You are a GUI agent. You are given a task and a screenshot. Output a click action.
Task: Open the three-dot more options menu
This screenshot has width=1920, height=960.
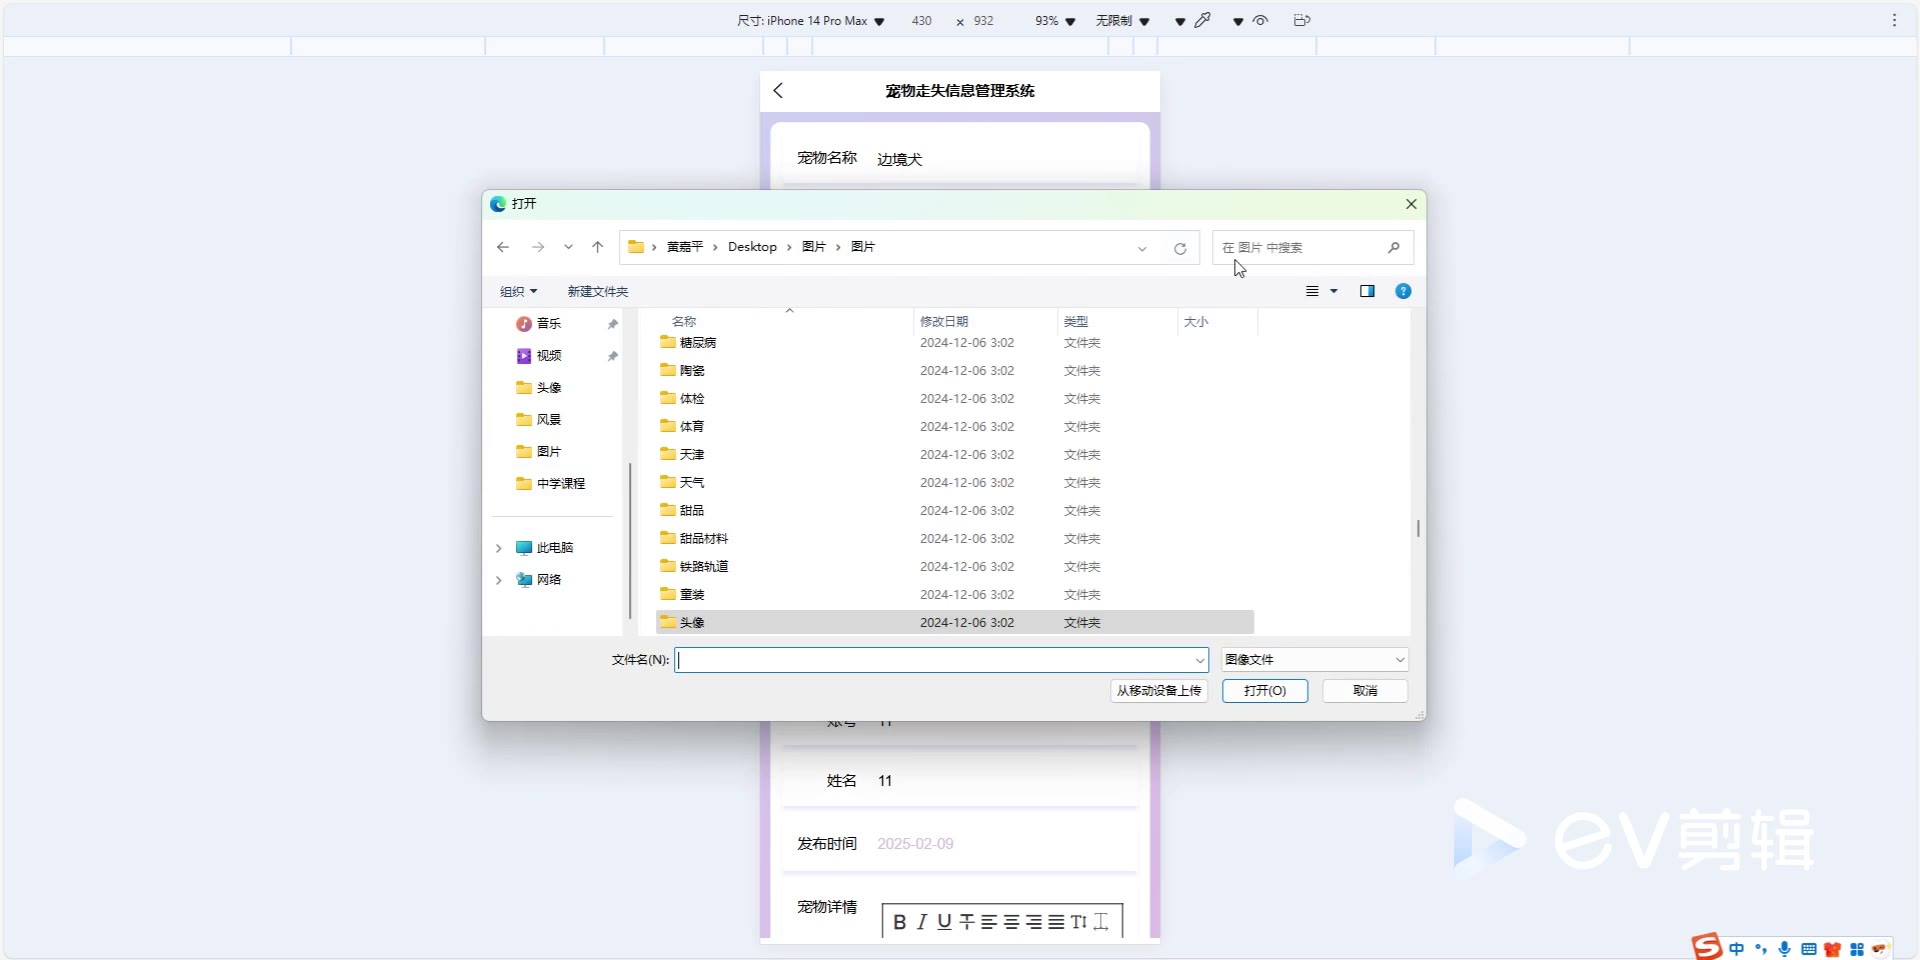point(1894,20)
